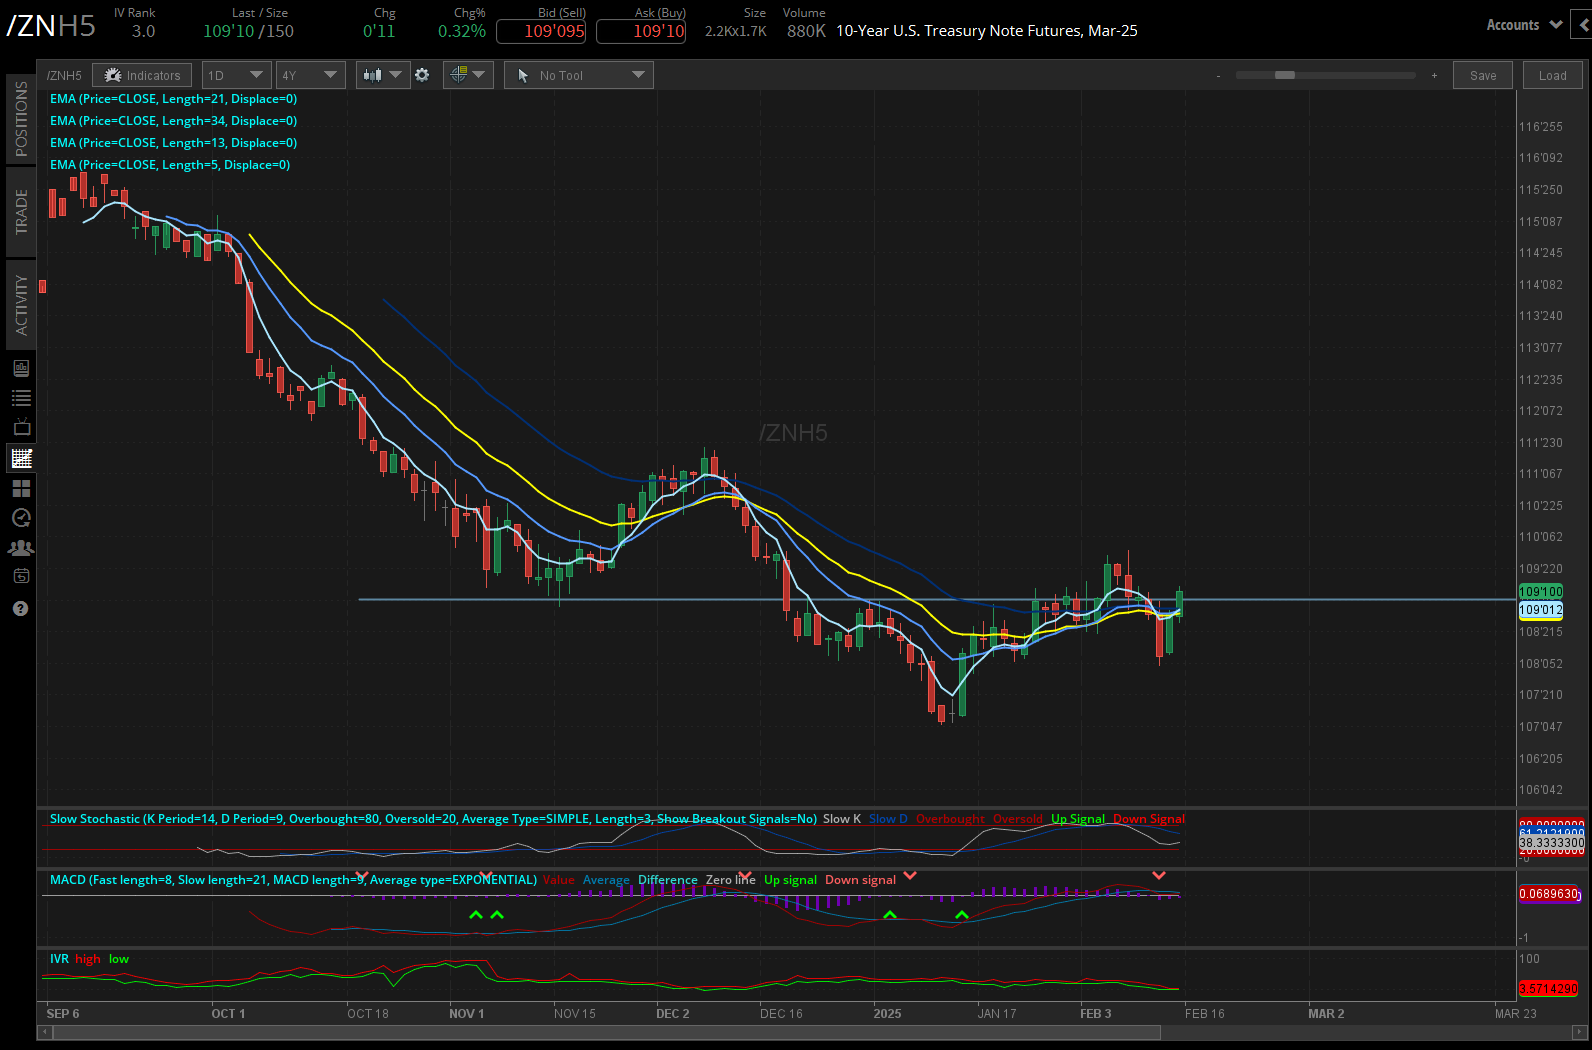This screenshot has height=1050, width=1592.
Task: Click the IVR high legend label
Action: [88, 959]
